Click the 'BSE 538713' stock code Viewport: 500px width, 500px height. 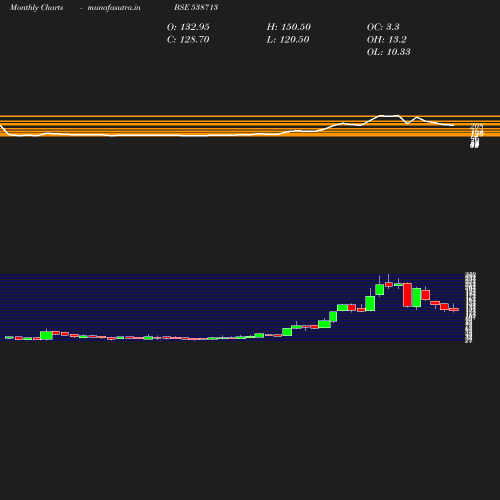click(196, 7)
